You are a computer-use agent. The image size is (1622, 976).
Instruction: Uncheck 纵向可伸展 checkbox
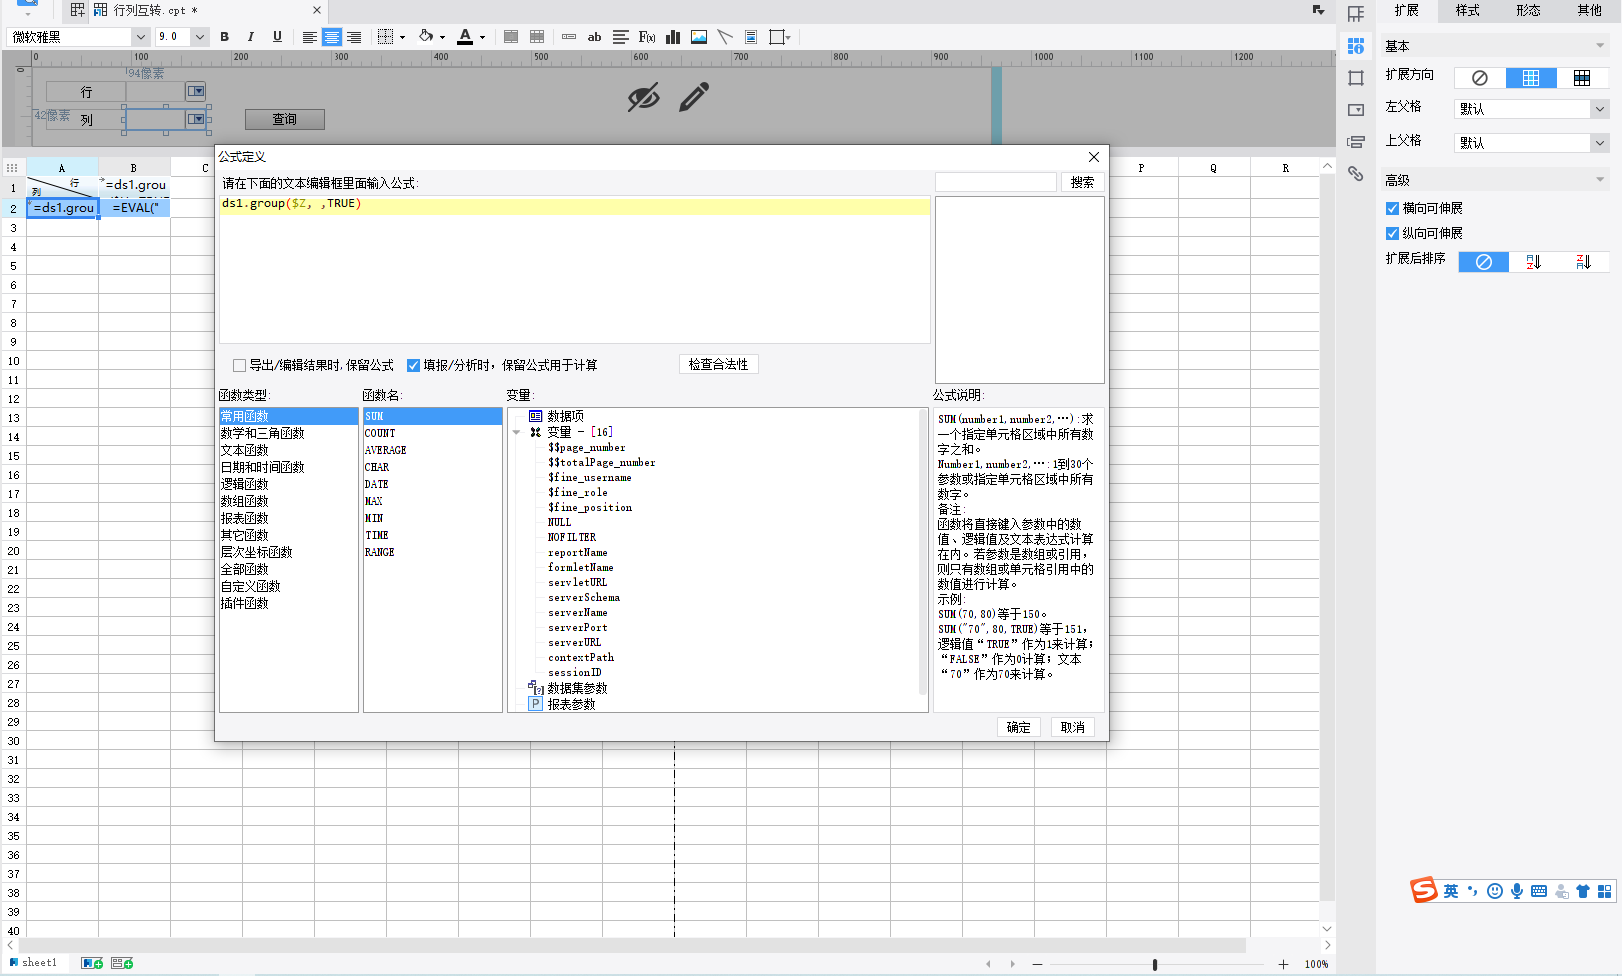[x=1392, y=234]
